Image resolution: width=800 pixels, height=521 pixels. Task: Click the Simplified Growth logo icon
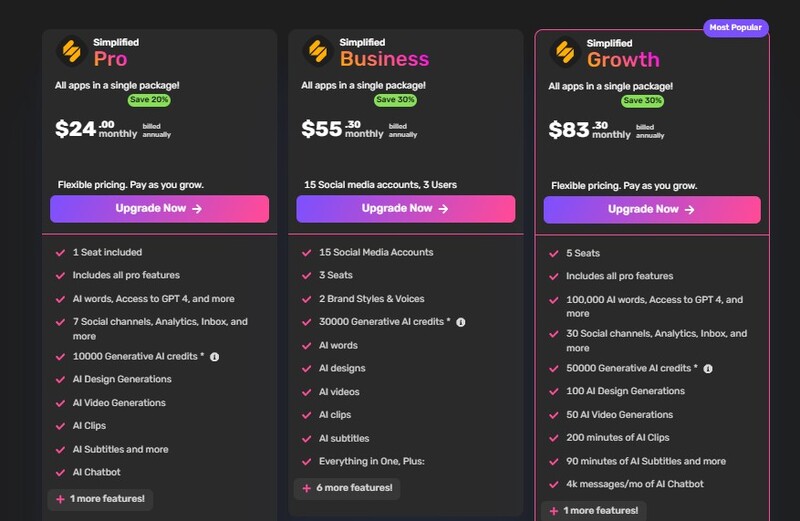[565, 51]
